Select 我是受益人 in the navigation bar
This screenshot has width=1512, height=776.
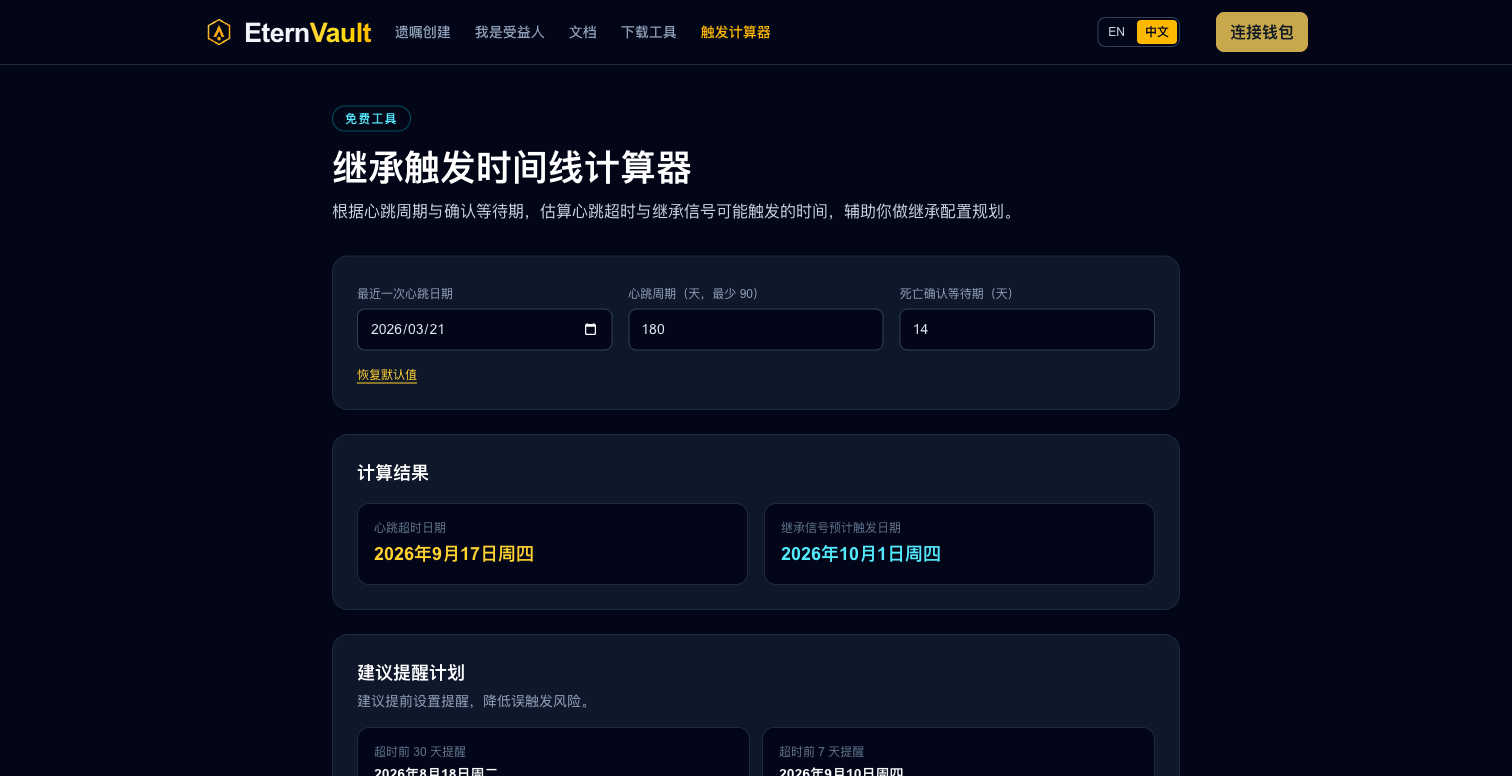pos(509,32)
